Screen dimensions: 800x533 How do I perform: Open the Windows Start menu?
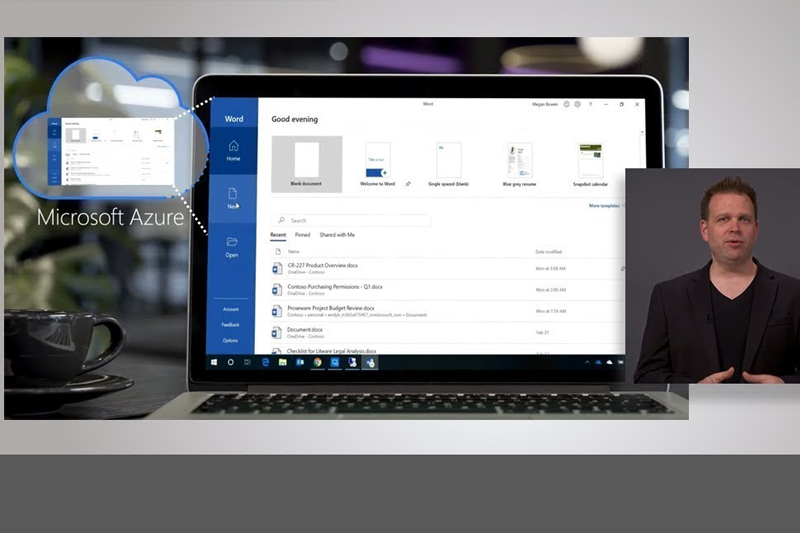(214, 362)
